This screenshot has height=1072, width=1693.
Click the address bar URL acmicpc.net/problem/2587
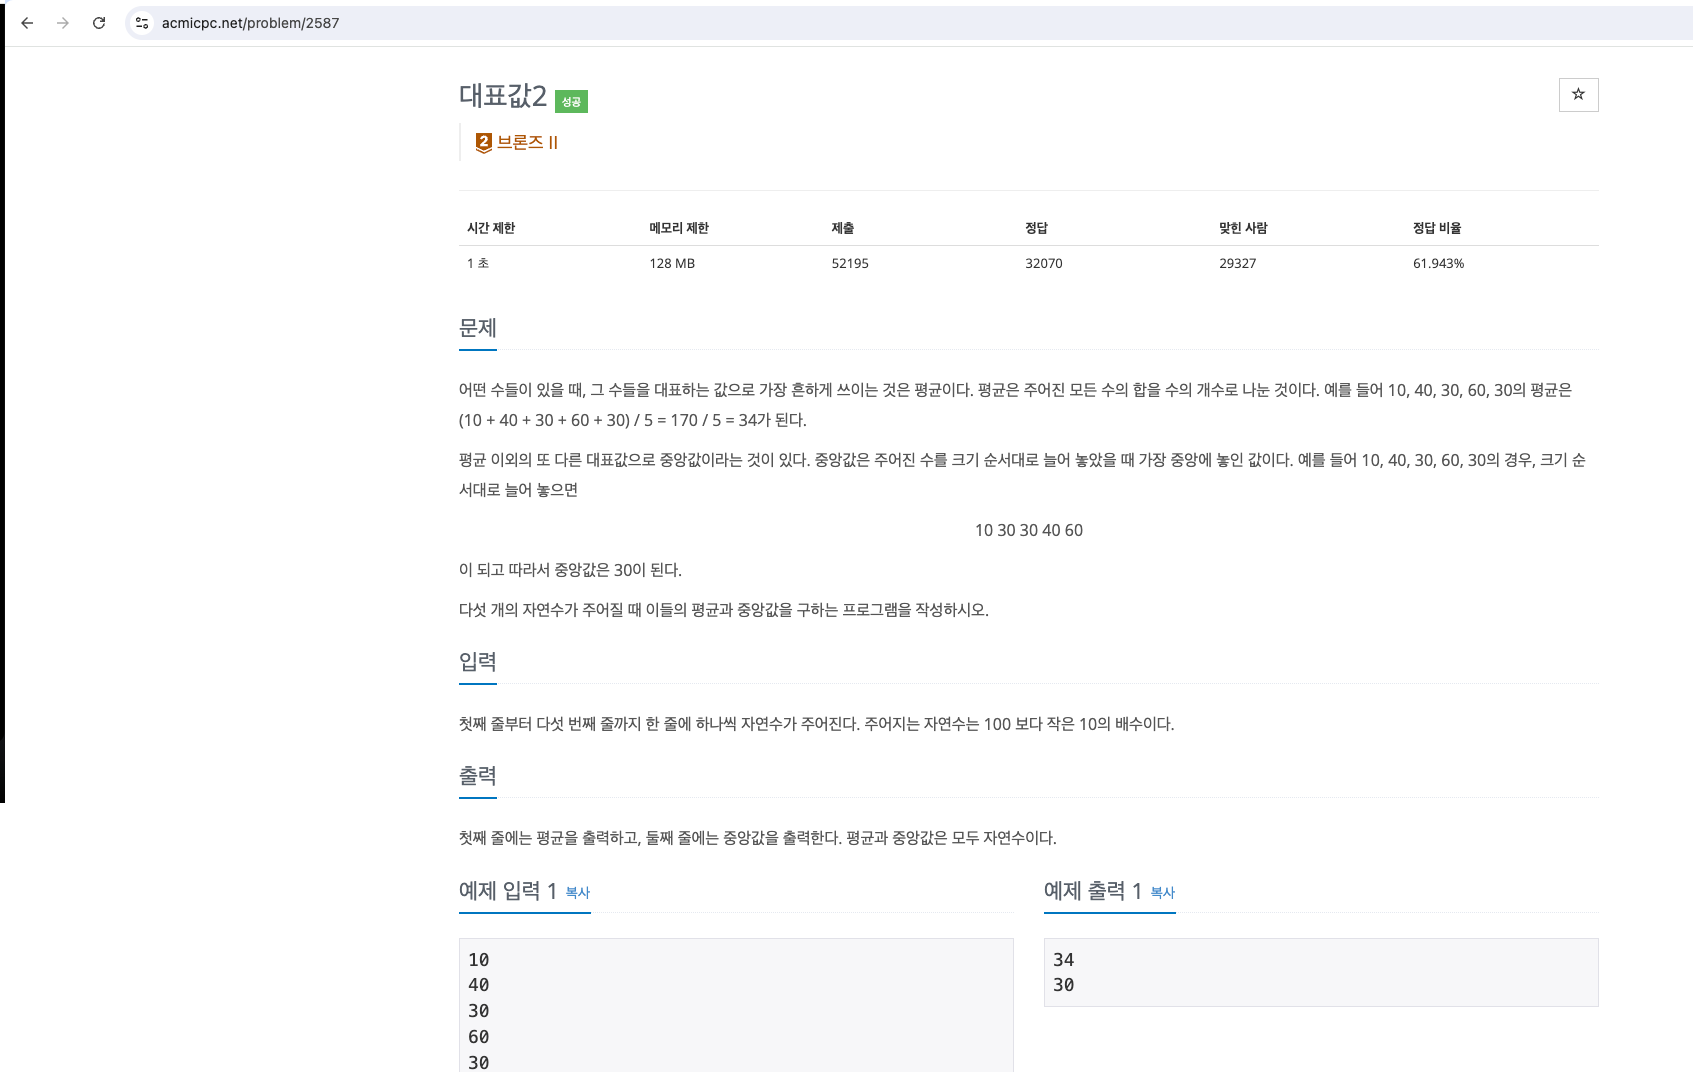click(250, 23)
